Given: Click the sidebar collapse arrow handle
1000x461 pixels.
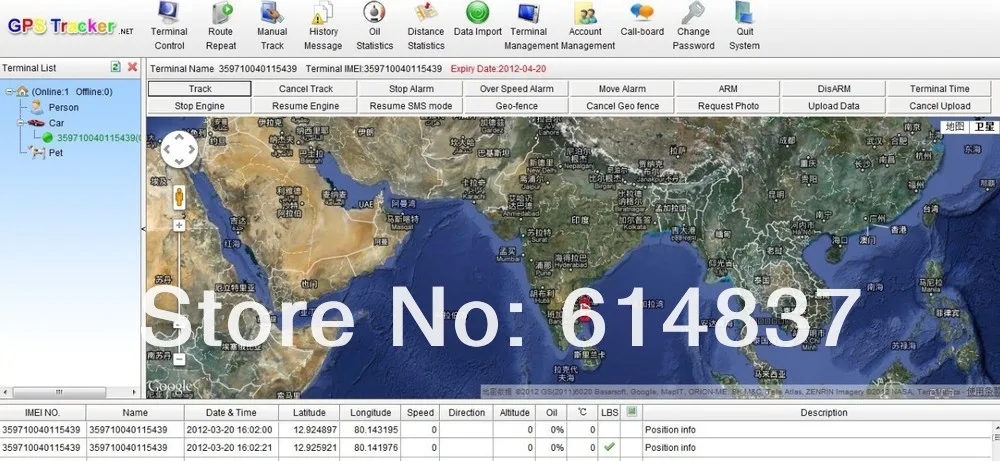Looking at the screenshot, I should [143, 228].
